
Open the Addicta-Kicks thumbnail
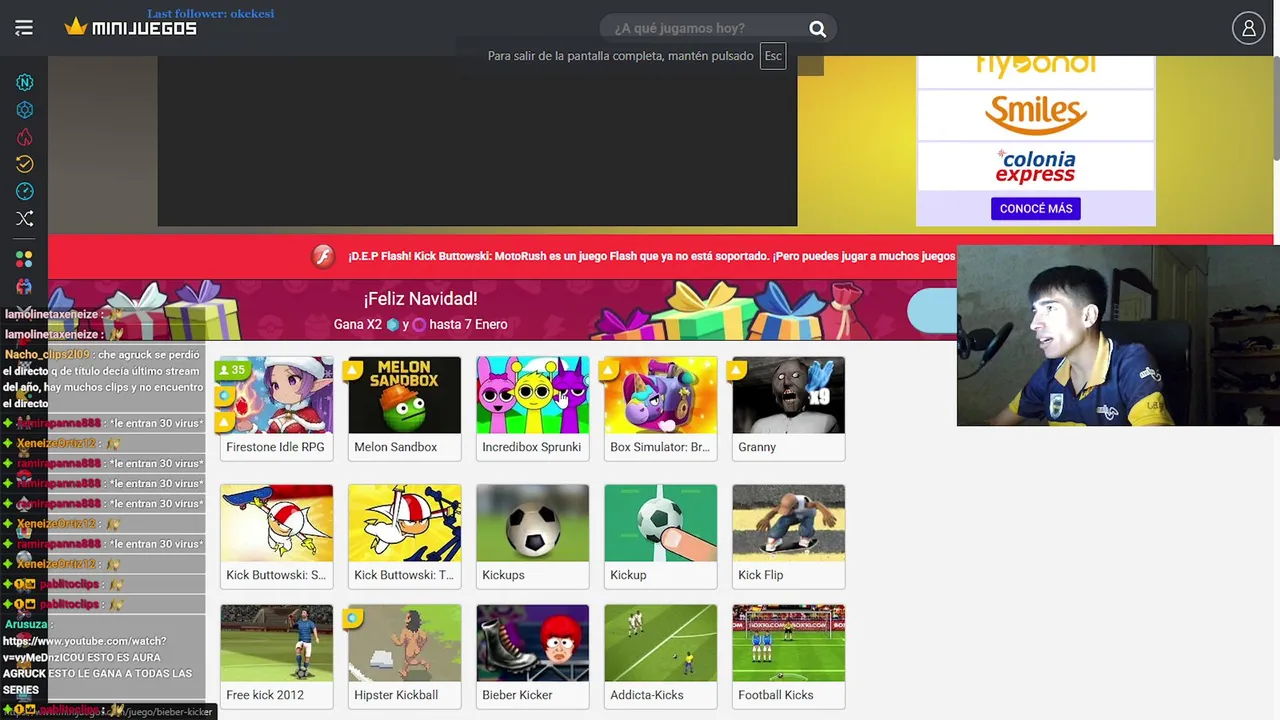(x=661, y=643)
